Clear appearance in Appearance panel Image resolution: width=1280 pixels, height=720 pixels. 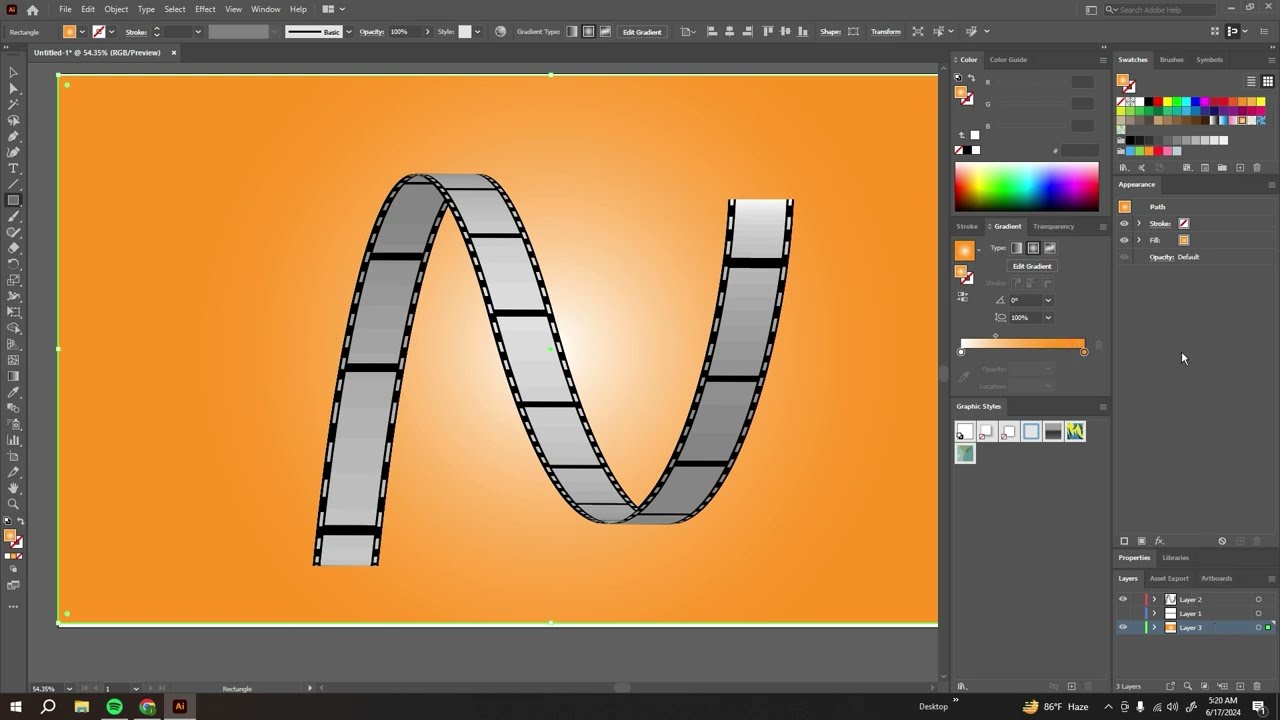click(x=1222, y=541)
